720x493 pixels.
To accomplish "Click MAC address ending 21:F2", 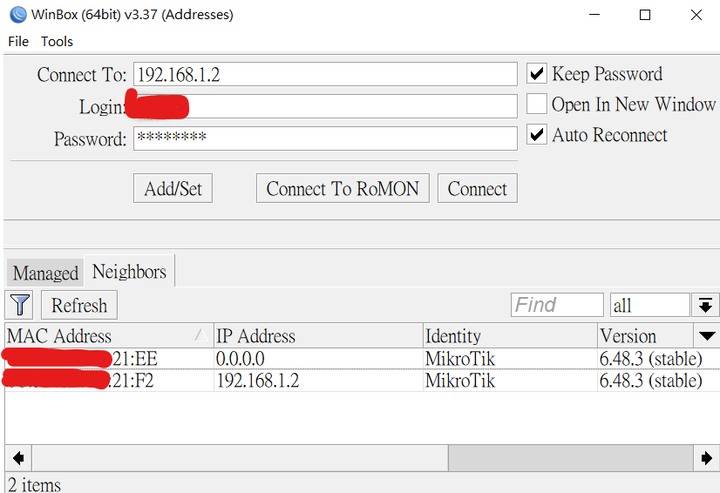I will (79, 381).
